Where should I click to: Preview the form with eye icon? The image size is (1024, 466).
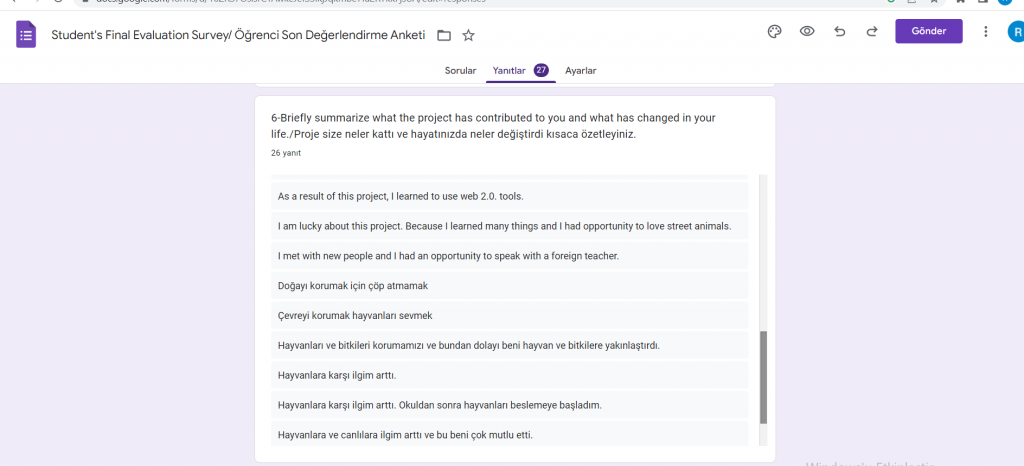pos(806,31)
